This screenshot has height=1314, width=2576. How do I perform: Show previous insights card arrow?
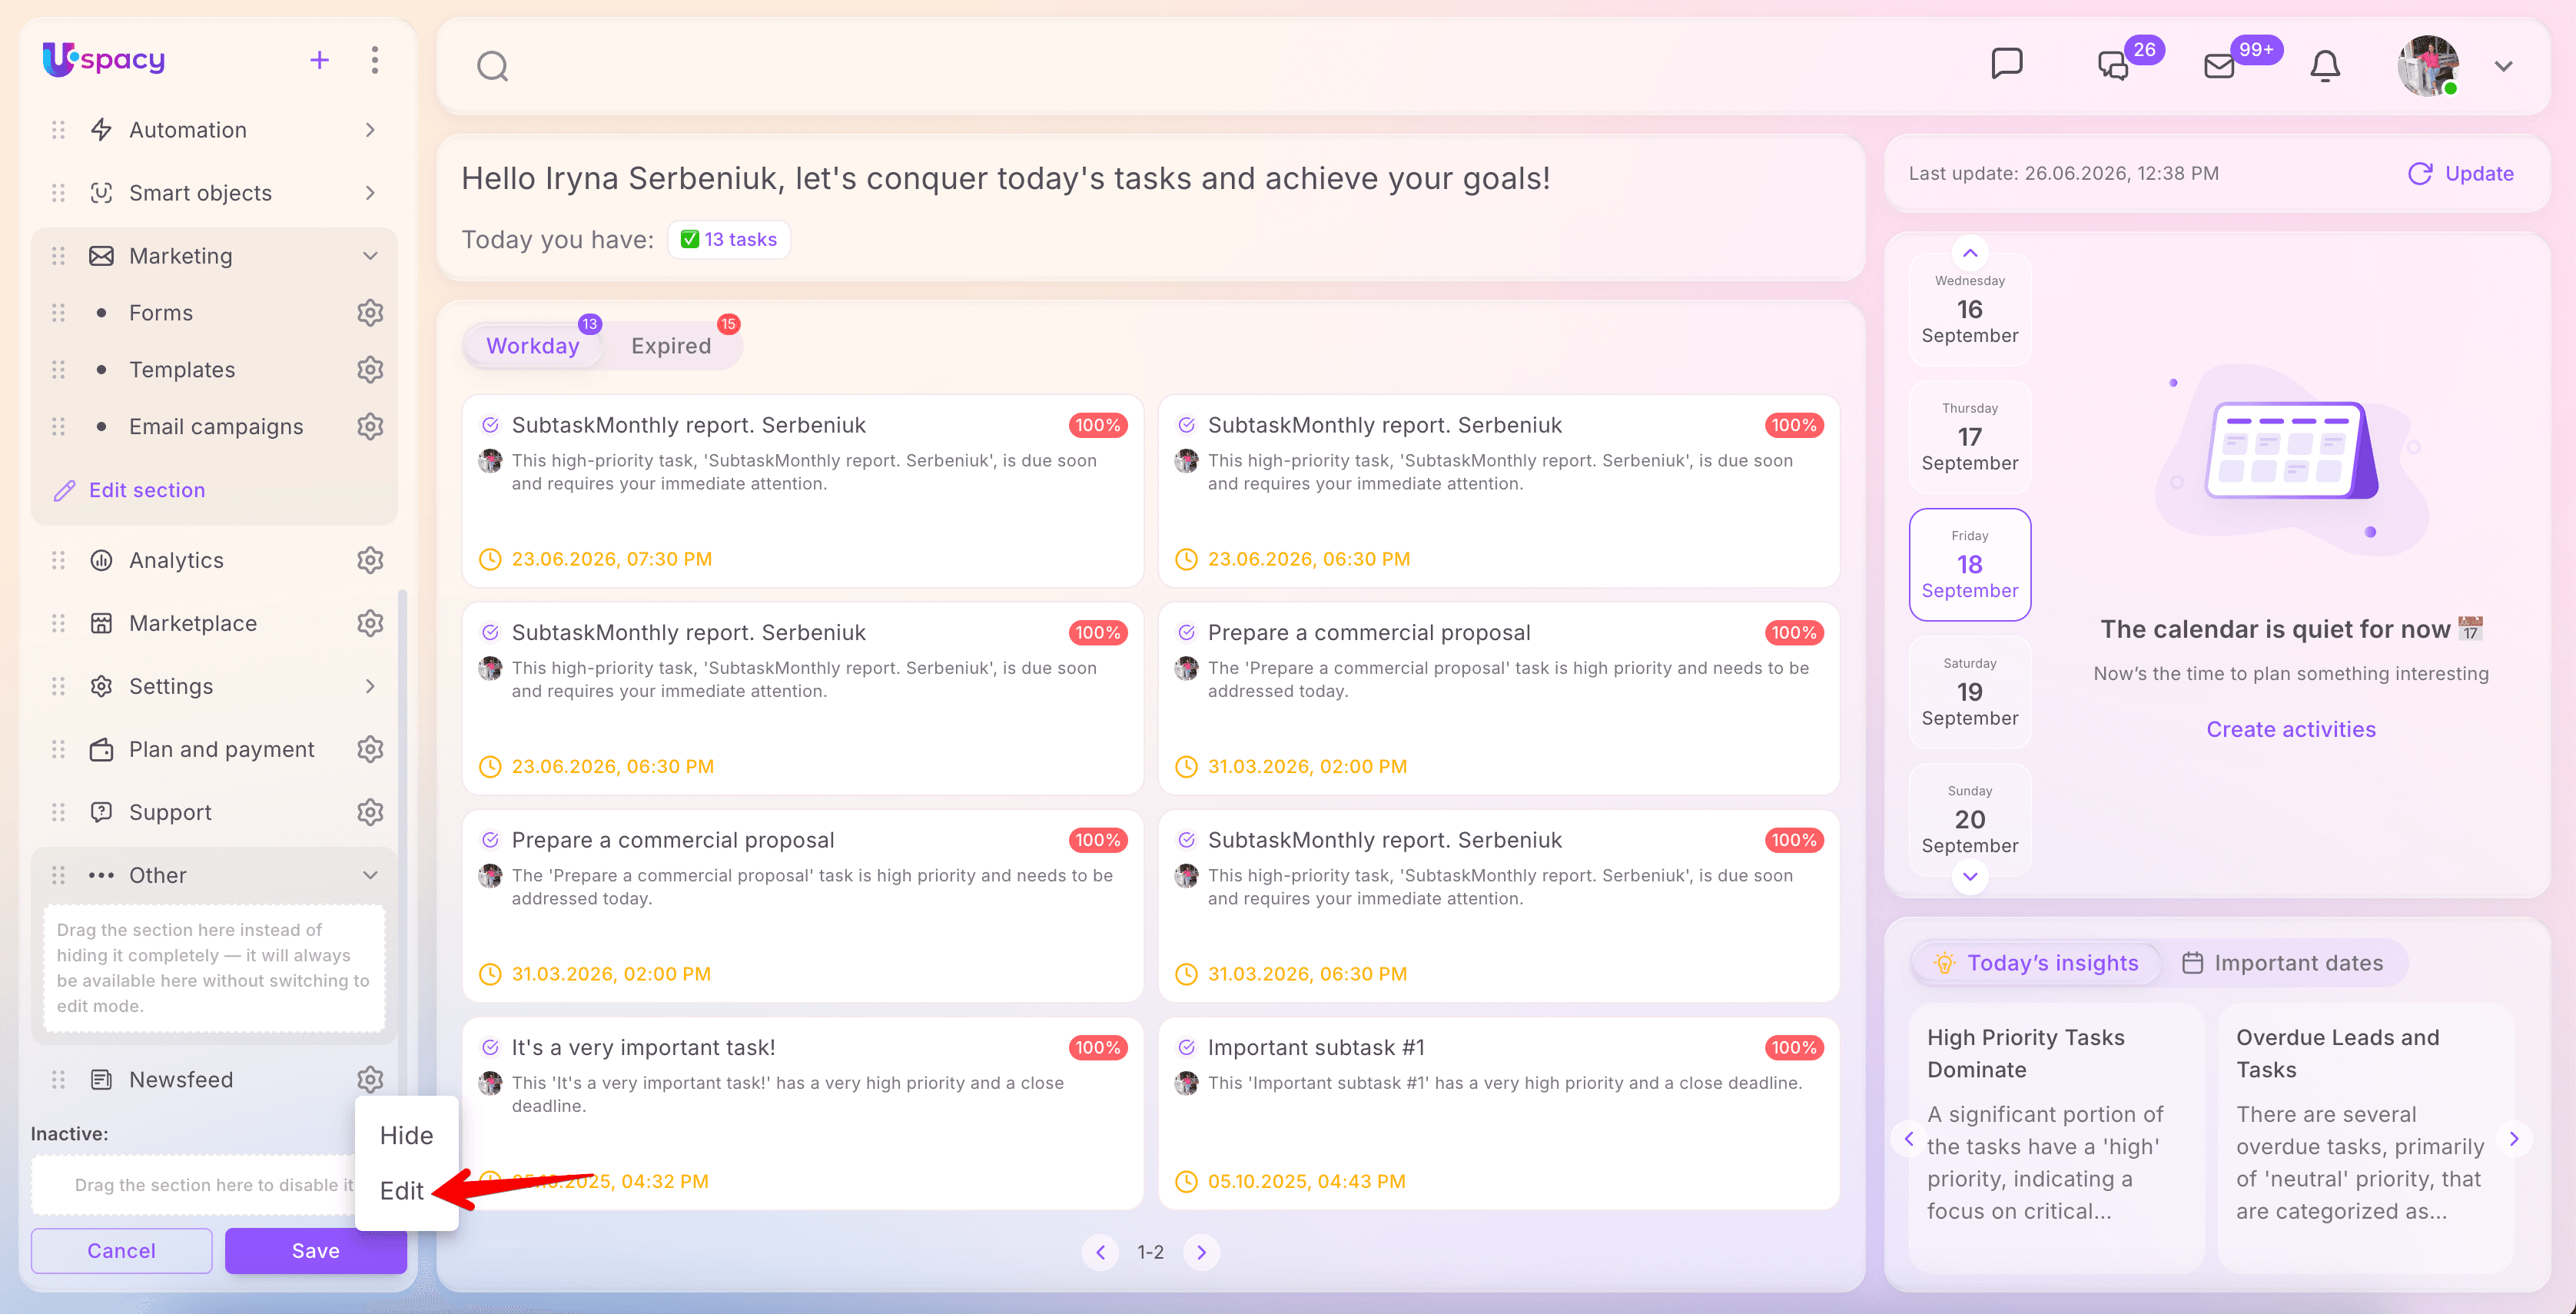pyautogui.click(x=1909, y=1139)
